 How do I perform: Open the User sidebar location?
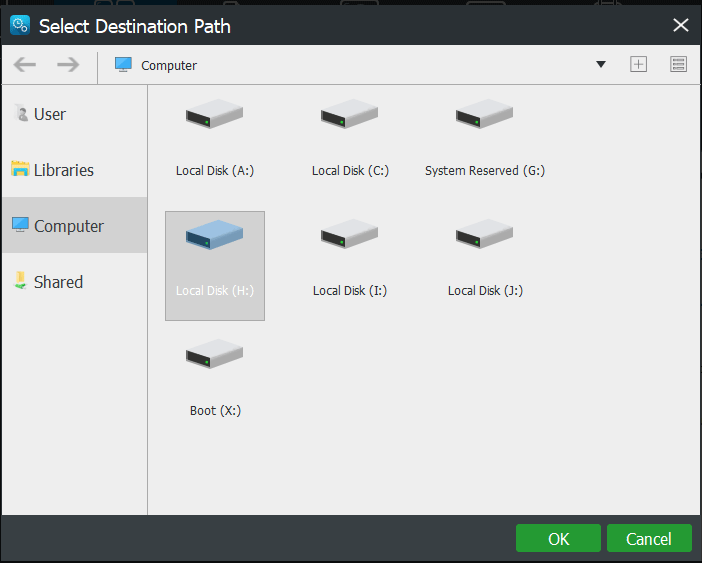tap(50, 114)
